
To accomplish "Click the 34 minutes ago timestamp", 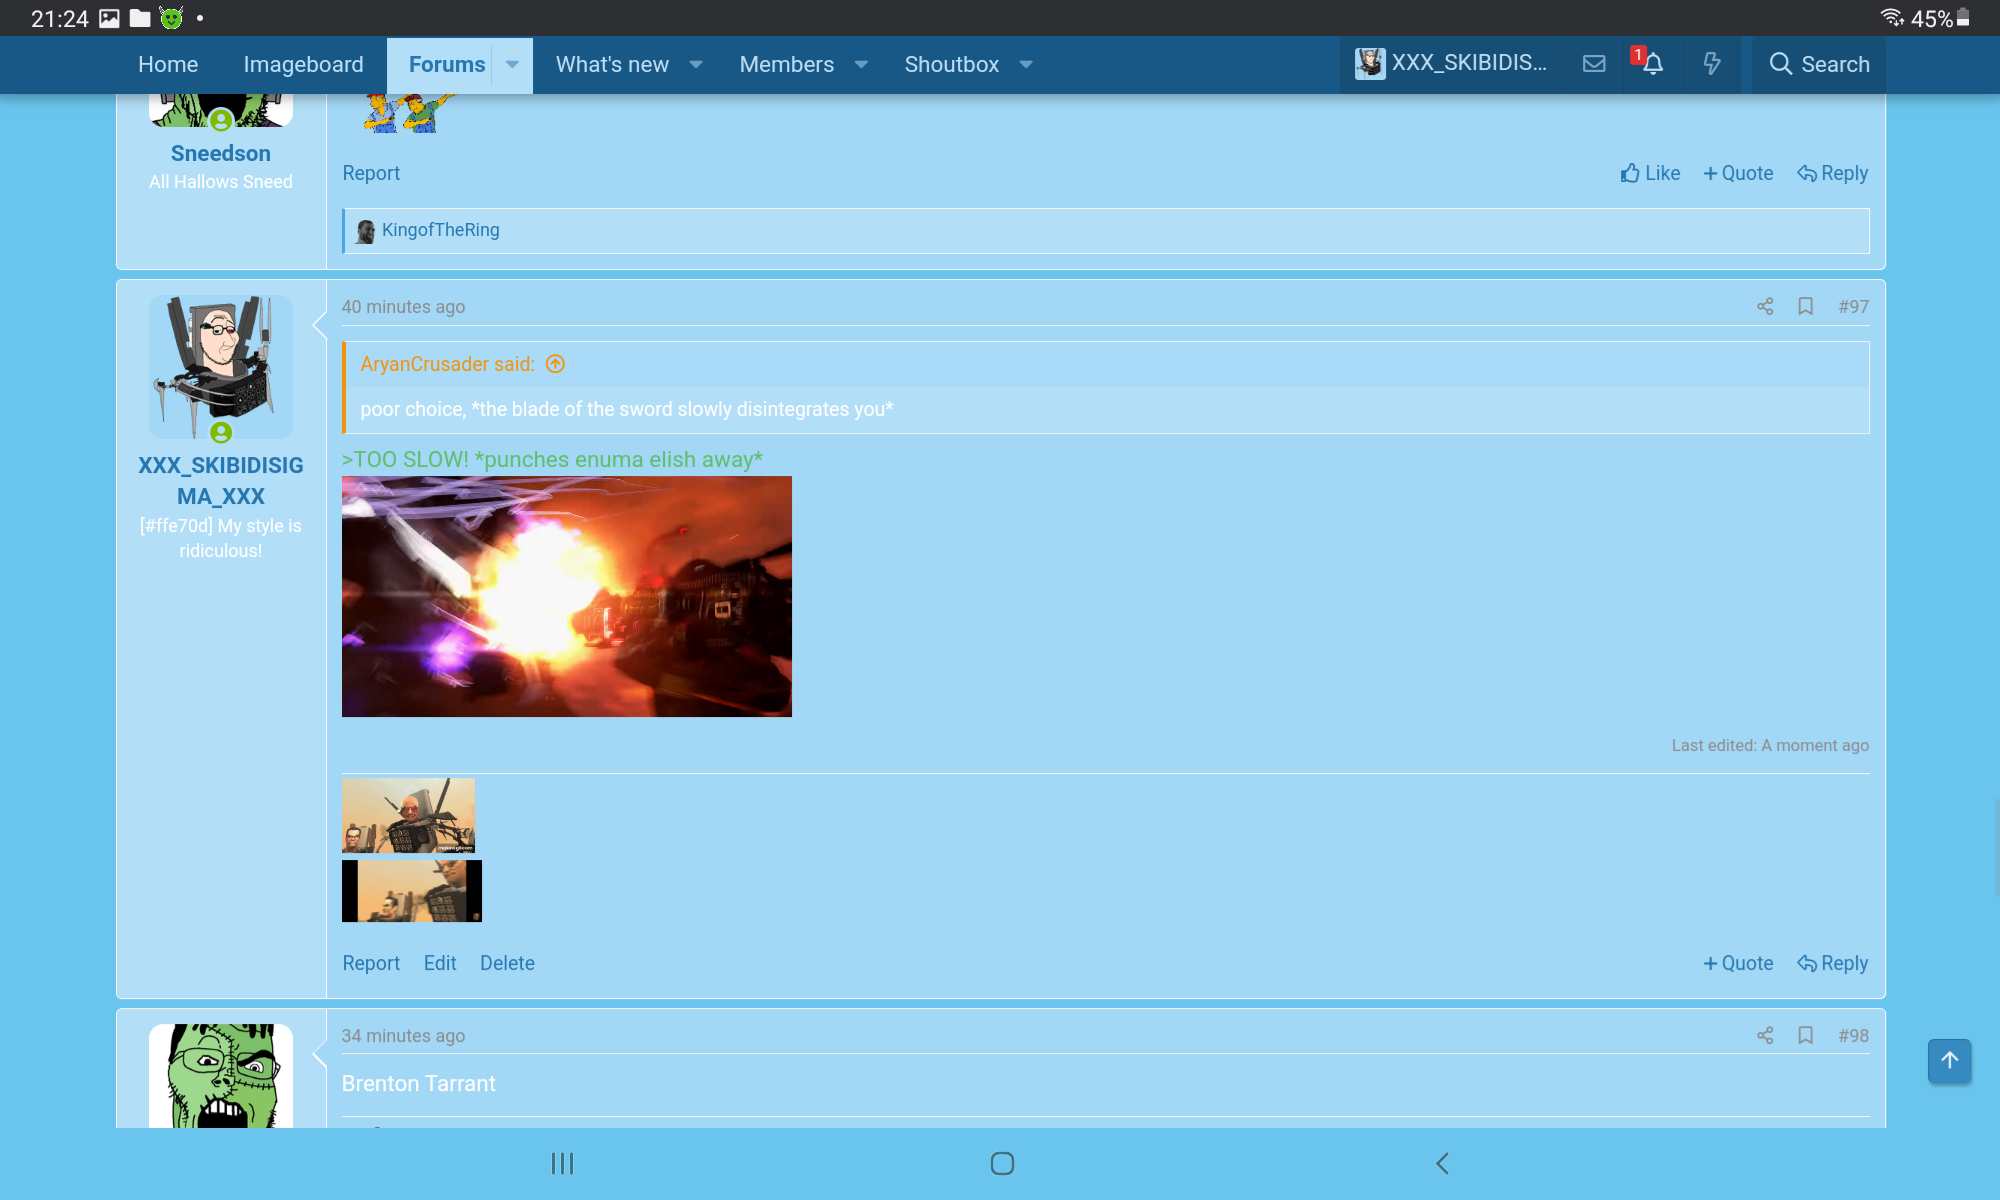I will click(403, 1036).
